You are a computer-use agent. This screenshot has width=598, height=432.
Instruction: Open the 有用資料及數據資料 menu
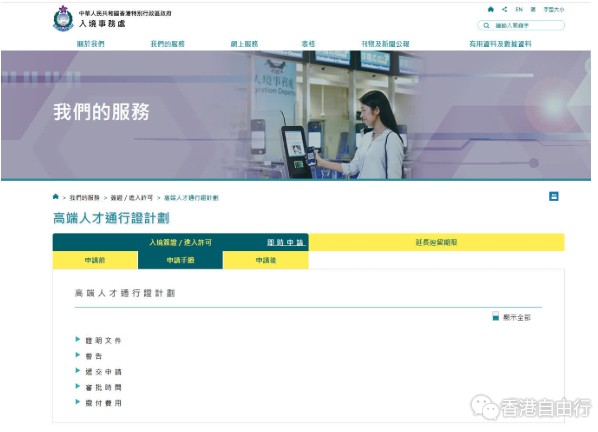tap(500, 44)
